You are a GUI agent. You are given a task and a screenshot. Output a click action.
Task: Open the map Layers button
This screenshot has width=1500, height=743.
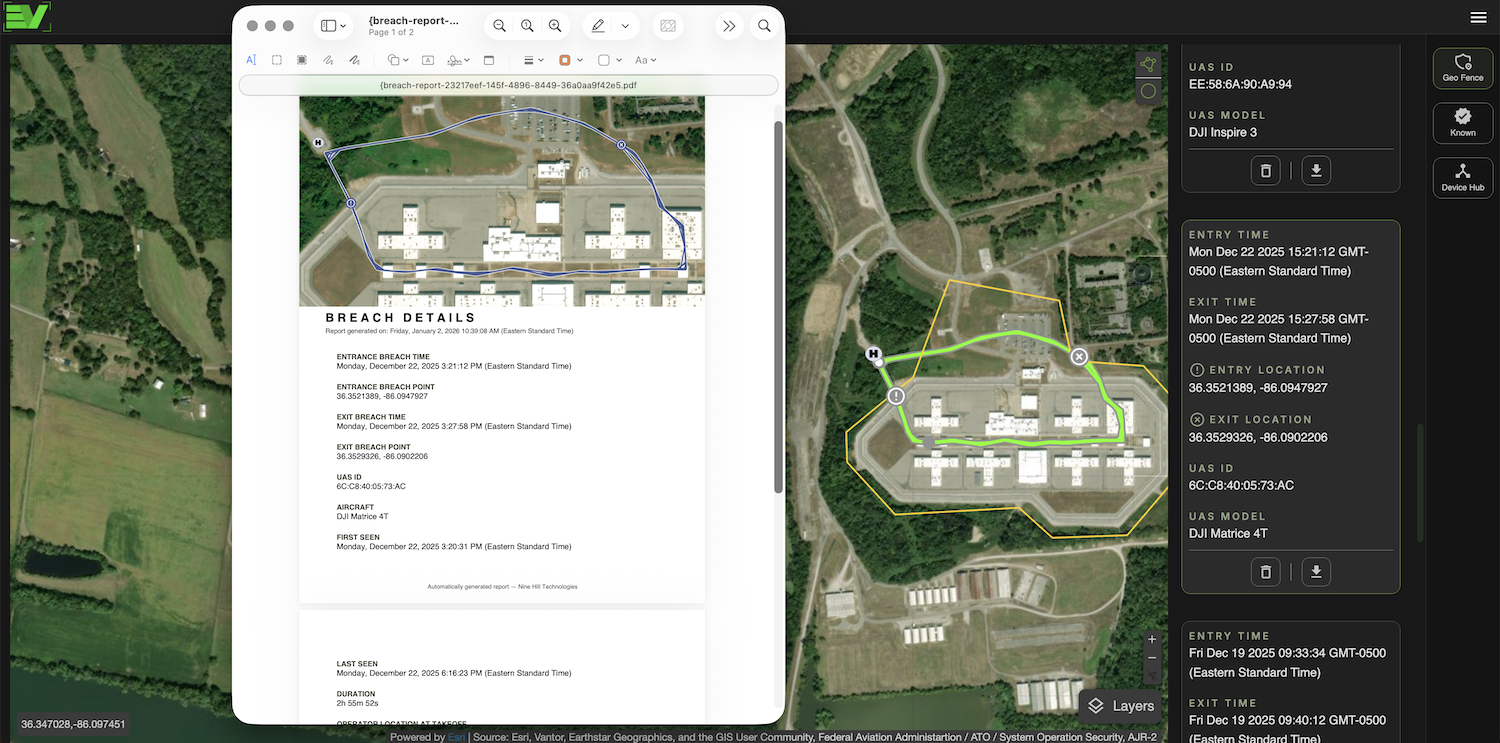coord(1121,706)
